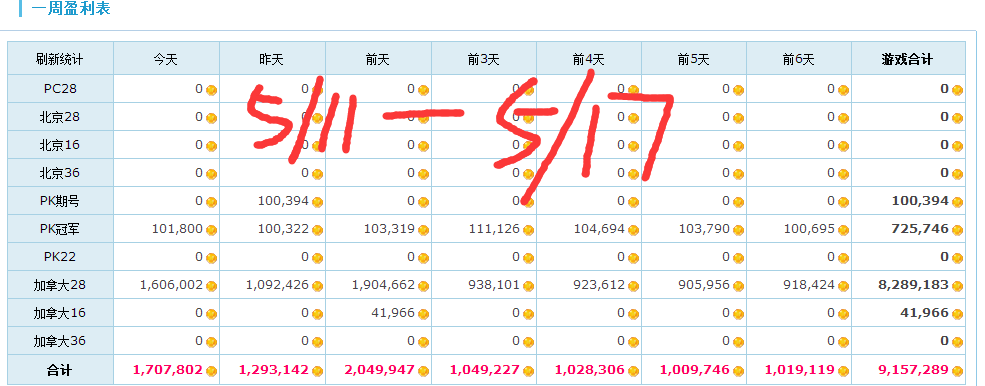Click coin icon beside 1,293,142 total
Screen dimensions: 985x386
point(317,371)
